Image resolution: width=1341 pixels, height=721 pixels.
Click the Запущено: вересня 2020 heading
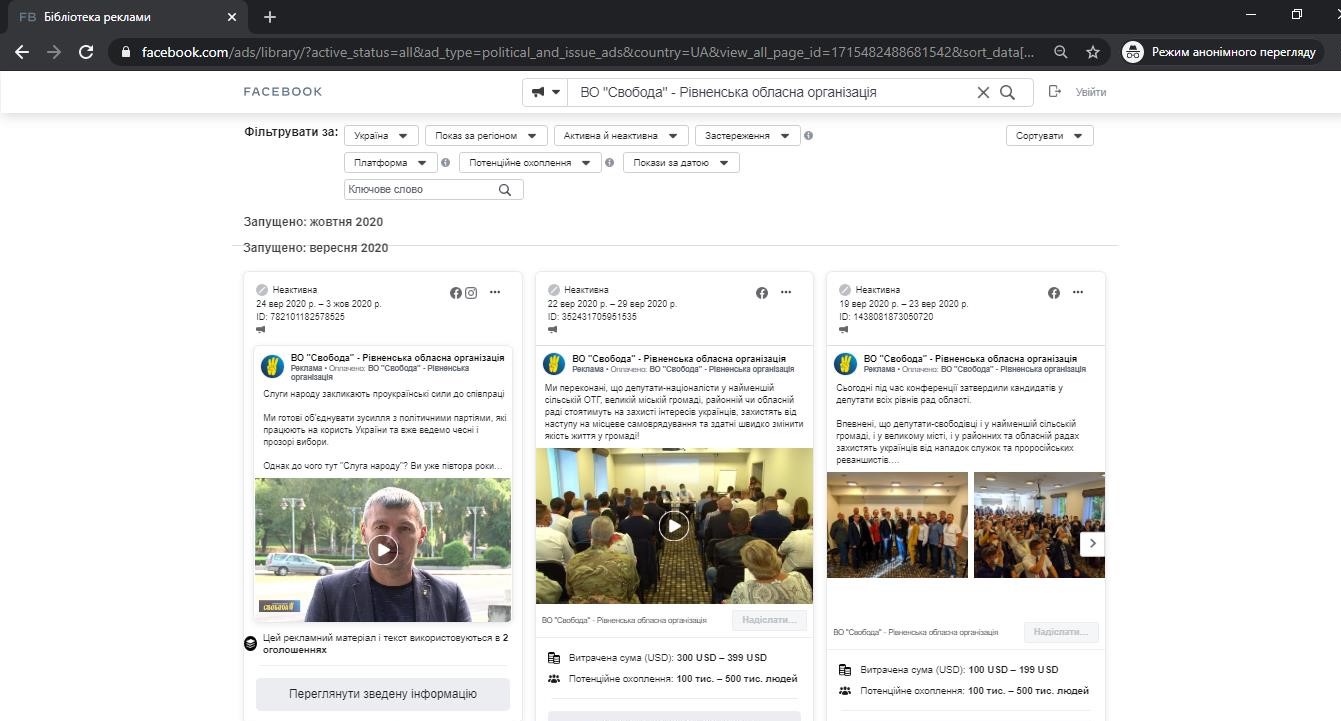coord(316,248)
